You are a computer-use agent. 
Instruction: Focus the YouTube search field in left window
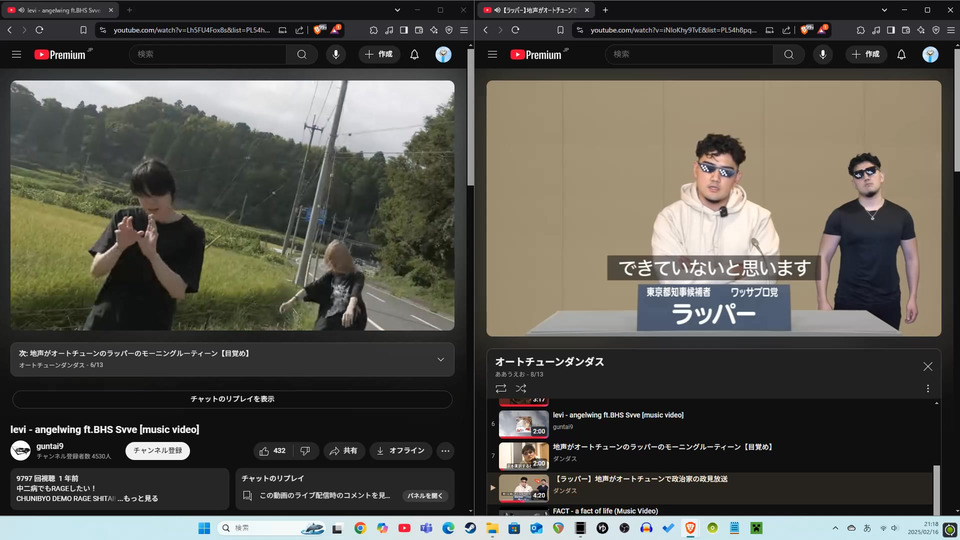click(x=208, y=54)
